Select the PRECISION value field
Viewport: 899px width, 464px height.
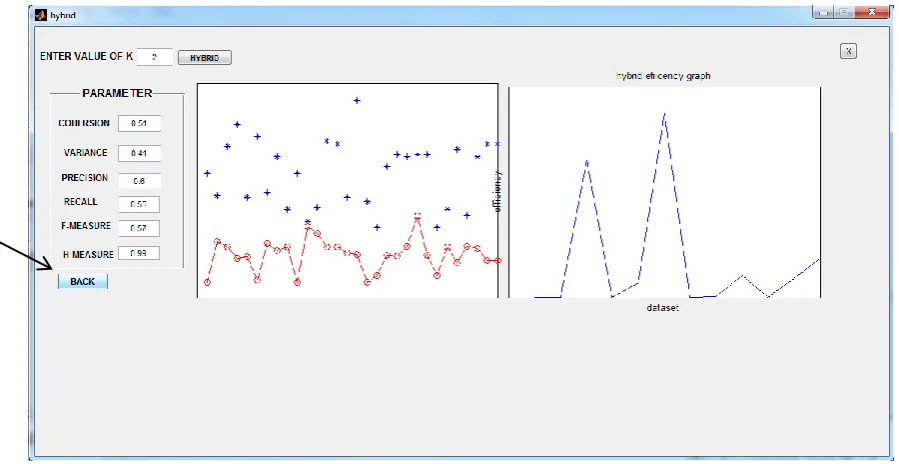click(139, 181)
